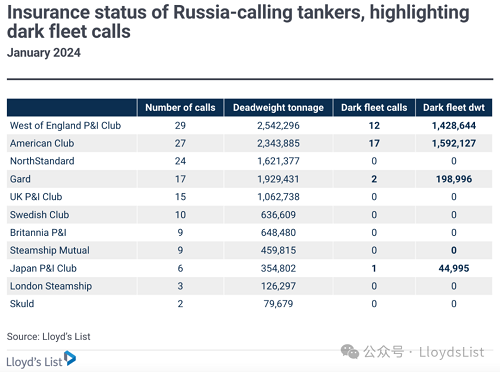Select the London Steamship row
This screenshot has height=372, width=500.
(x=249, y=286)
